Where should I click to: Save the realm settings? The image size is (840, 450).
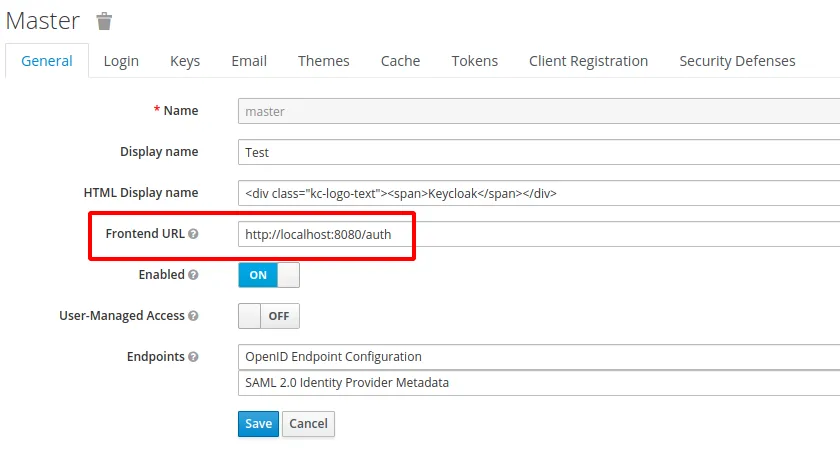[x=258, y=424]
